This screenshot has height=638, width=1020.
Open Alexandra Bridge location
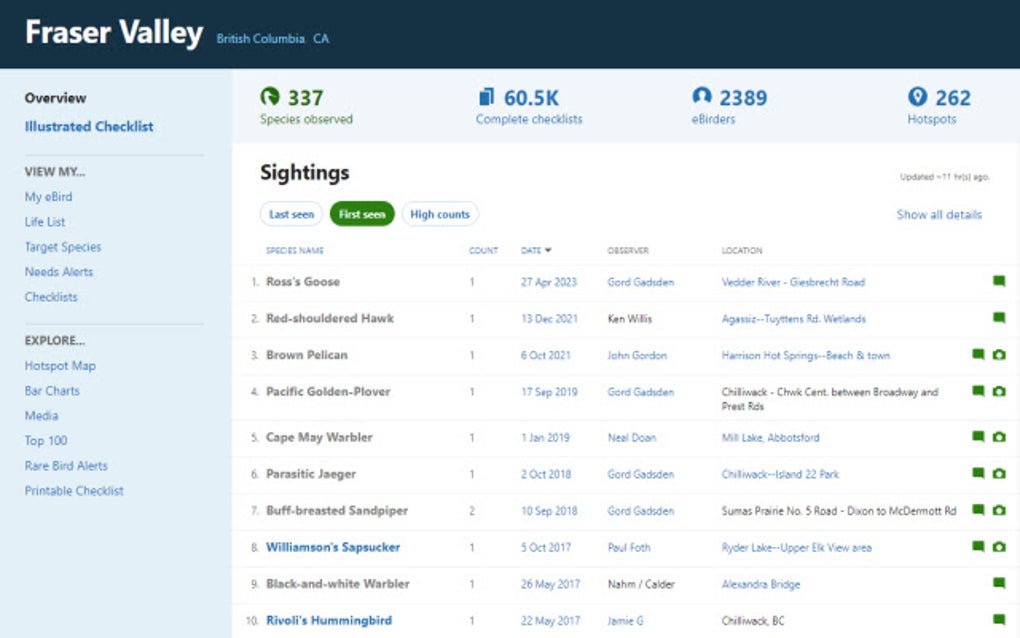tap(760, 584)
